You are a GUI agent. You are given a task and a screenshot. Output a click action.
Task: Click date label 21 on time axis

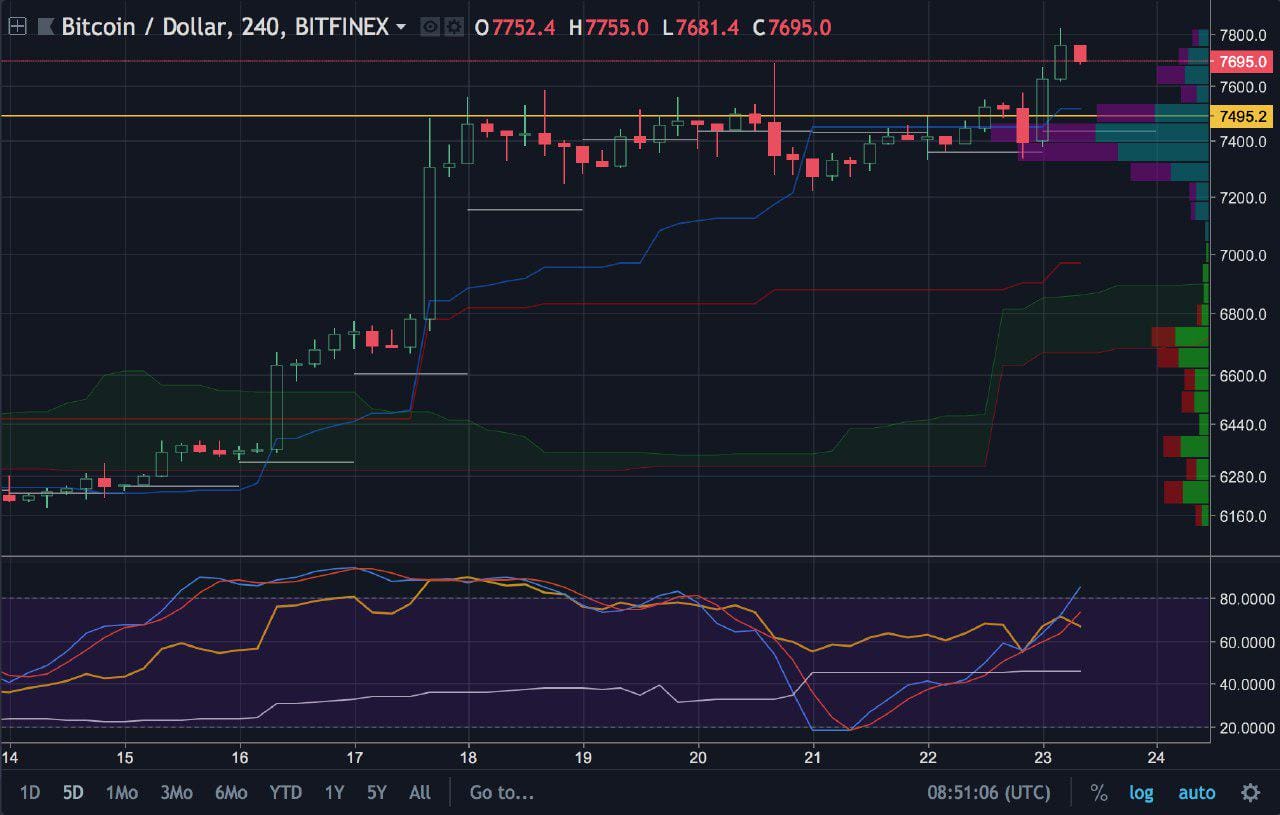point(813,756)
